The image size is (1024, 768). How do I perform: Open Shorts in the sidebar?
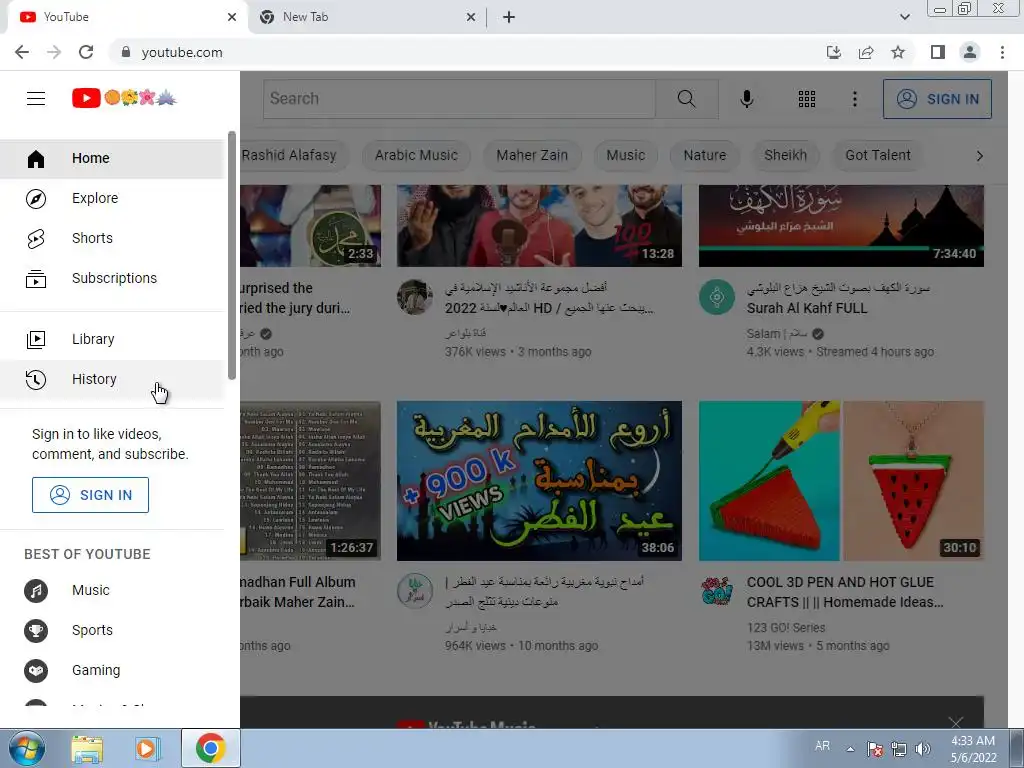point(112,238)
